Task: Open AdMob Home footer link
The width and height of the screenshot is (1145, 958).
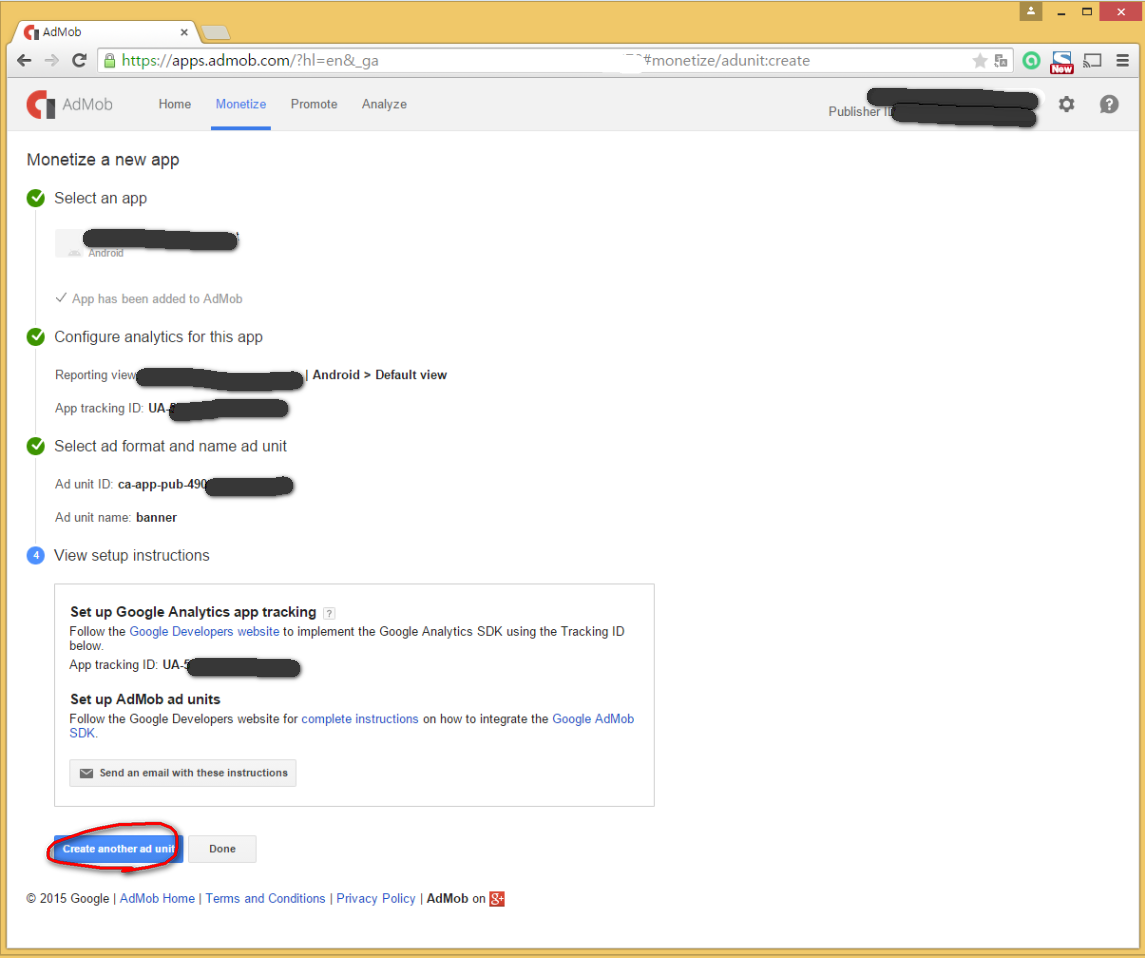Action: (157, 899)
